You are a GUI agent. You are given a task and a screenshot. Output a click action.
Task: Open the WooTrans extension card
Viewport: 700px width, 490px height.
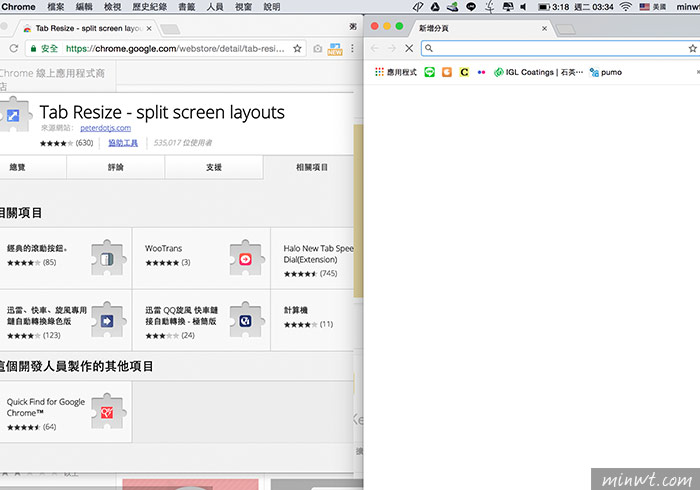coord(201,258)
